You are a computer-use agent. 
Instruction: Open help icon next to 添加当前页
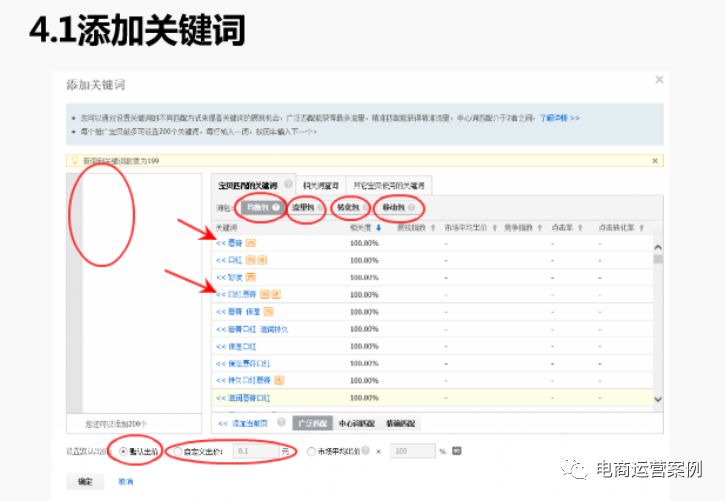pyautogui.click(x=281, y=422)
